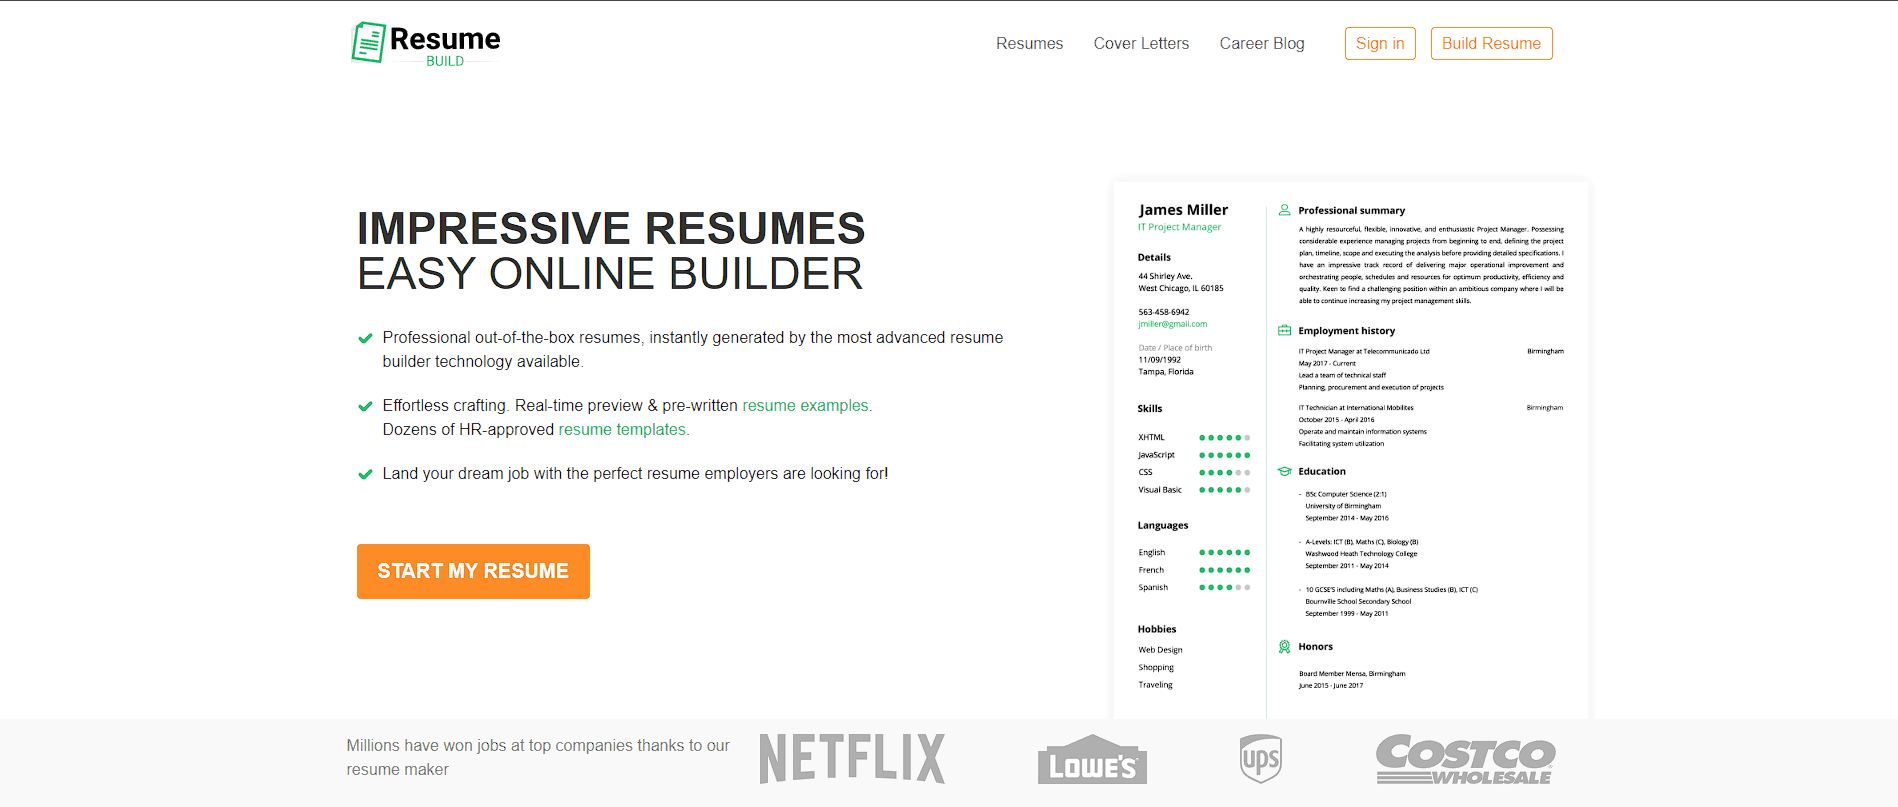Open the Resumes menu item
The image size is (1898, 807).
click(1029, 44)
